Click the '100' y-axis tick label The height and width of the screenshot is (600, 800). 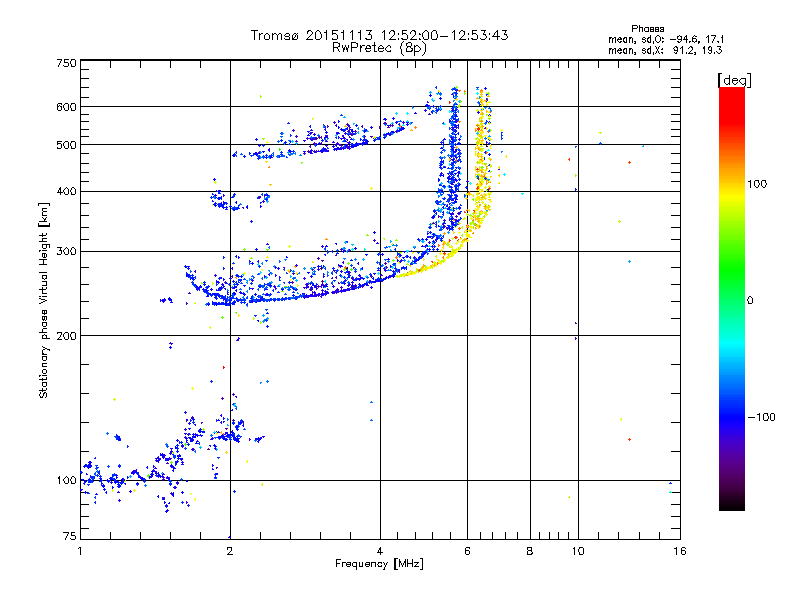click(x=66, y=481)
